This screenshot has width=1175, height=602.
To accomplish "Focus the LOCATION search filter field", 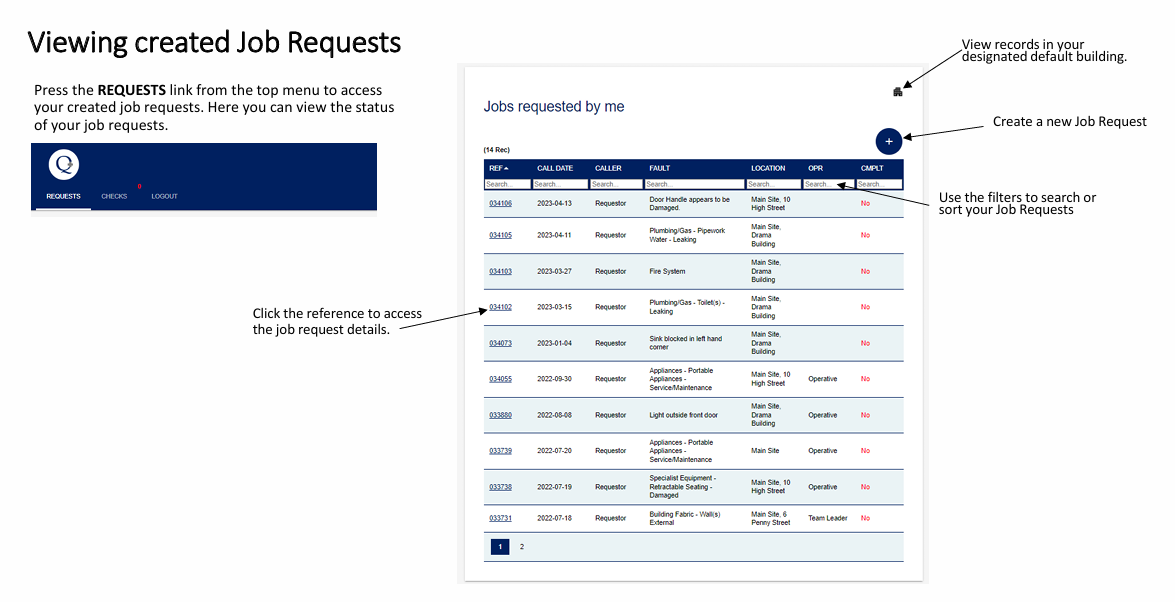I will click(774, 184).
